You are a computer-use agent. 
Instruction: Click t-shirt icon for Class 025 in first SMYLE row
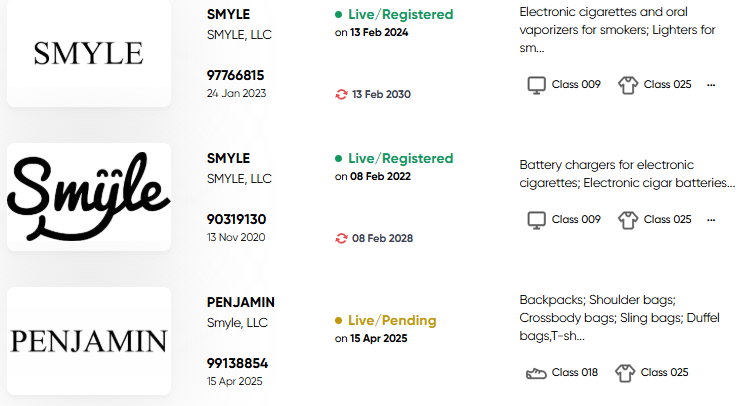628,85
